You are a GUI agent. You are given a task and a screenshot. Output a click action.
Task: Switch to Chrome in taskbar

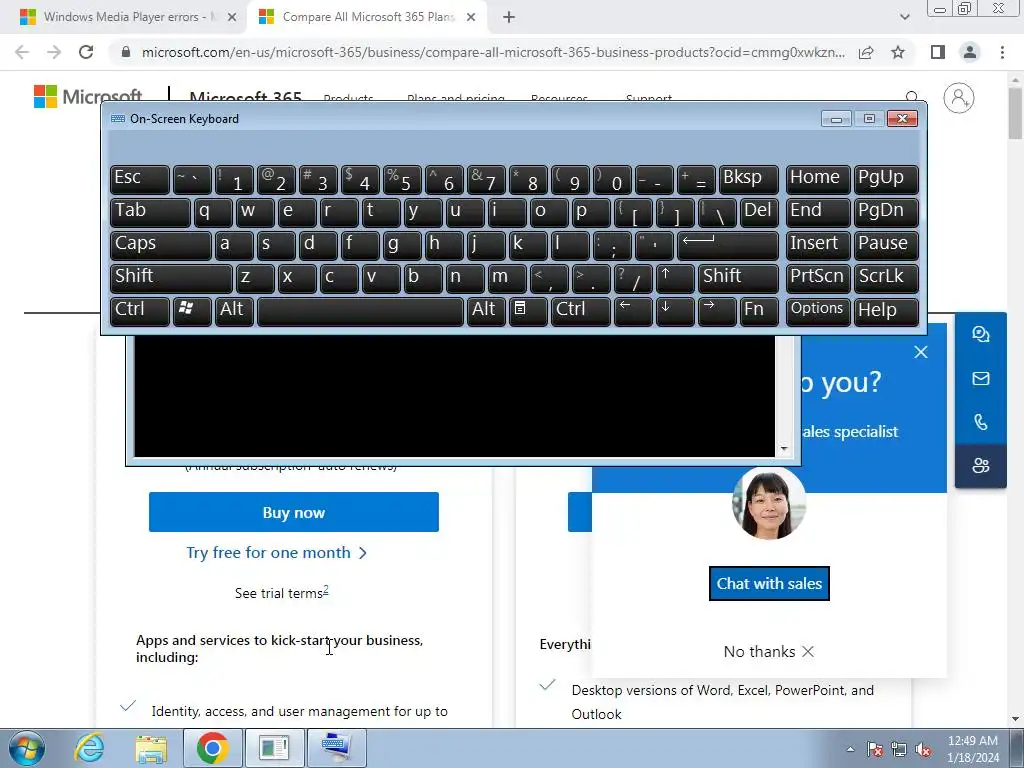[213, 748]
